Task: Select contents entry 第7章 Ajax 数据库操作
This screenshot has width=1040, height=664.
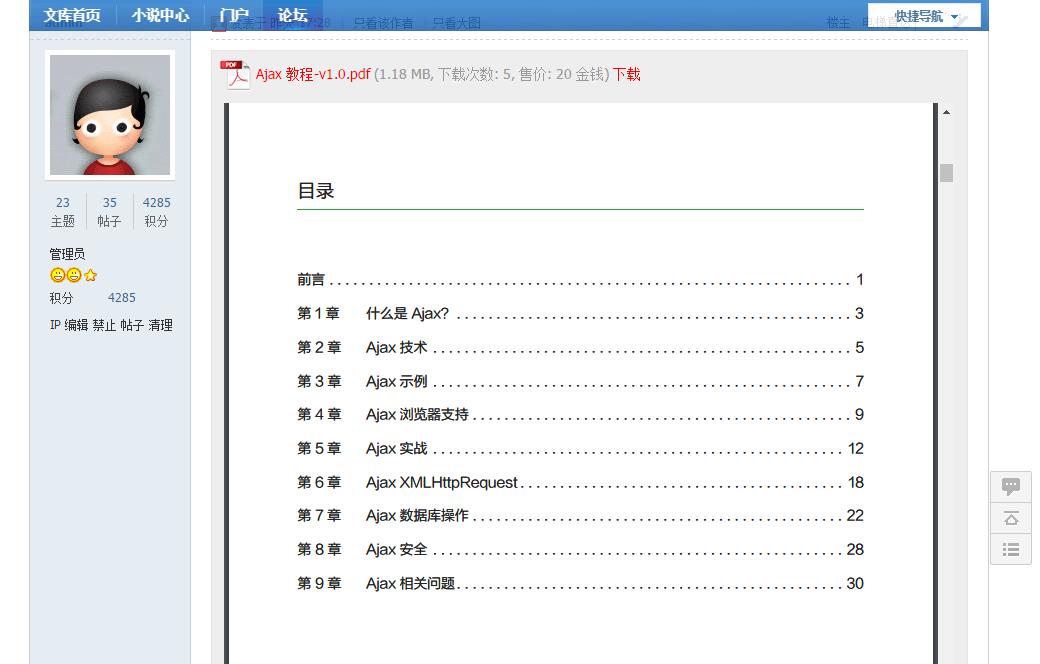Action: coord(580,515)
